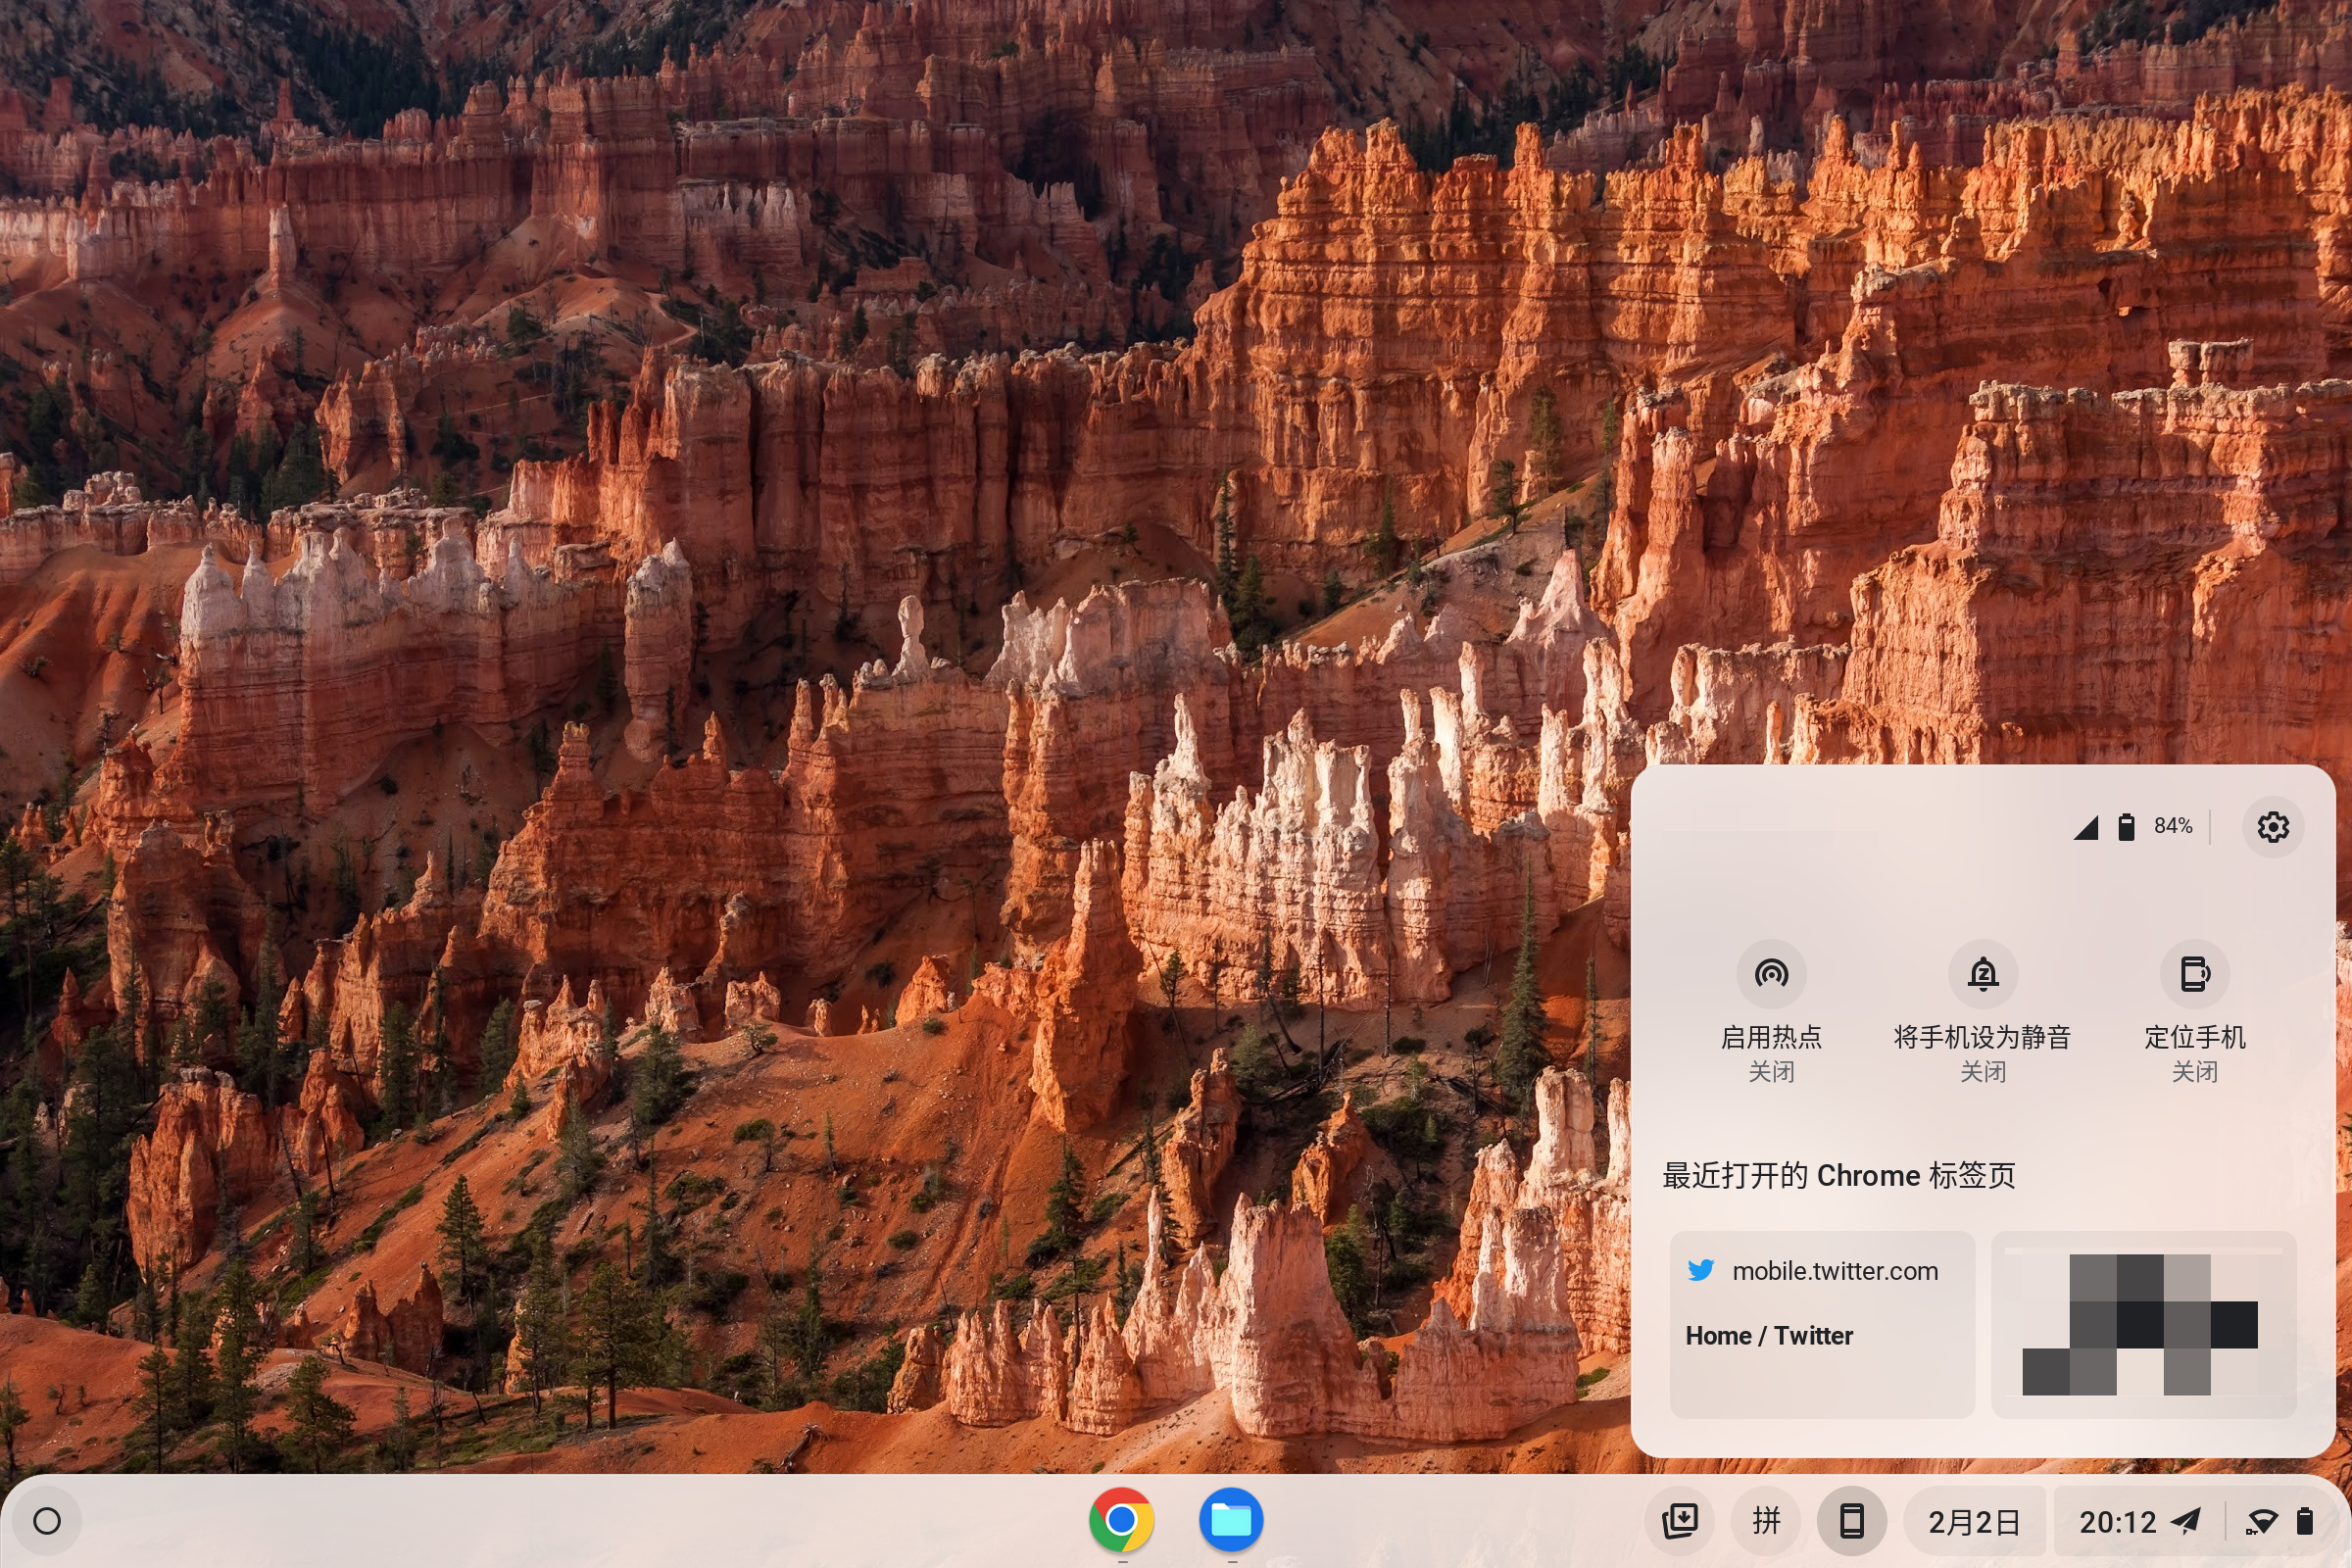2352x1568 pixels.
Task: Select the phone icon in the shelf status area
Action: [1852, 1521]
